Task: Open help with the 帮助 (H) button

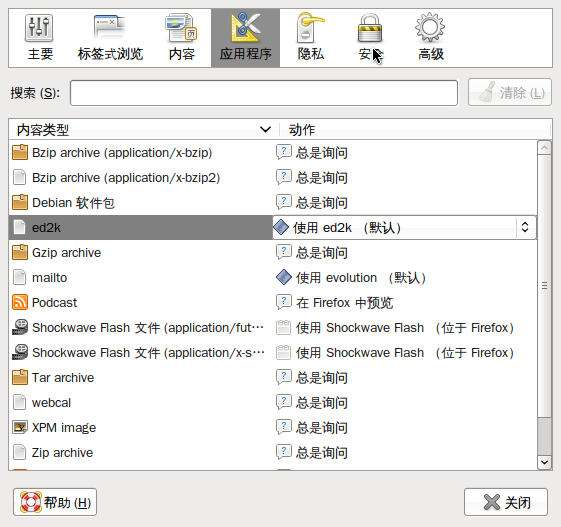Action: [x=55, y=502]
